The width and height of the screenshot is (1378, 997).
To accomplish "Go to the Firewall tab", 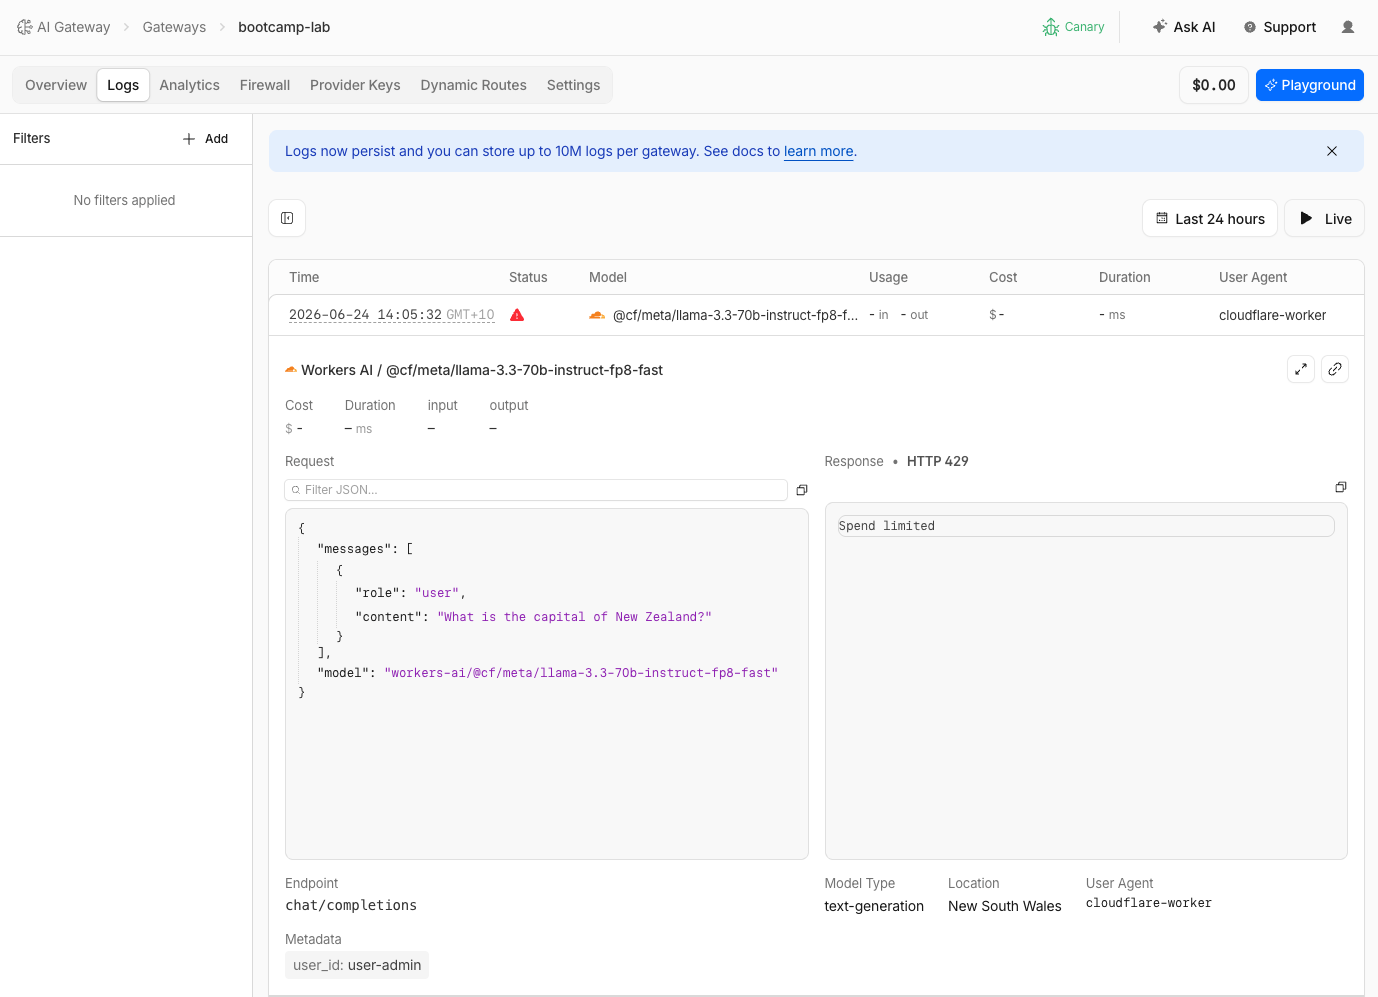I will click(265, 85).
